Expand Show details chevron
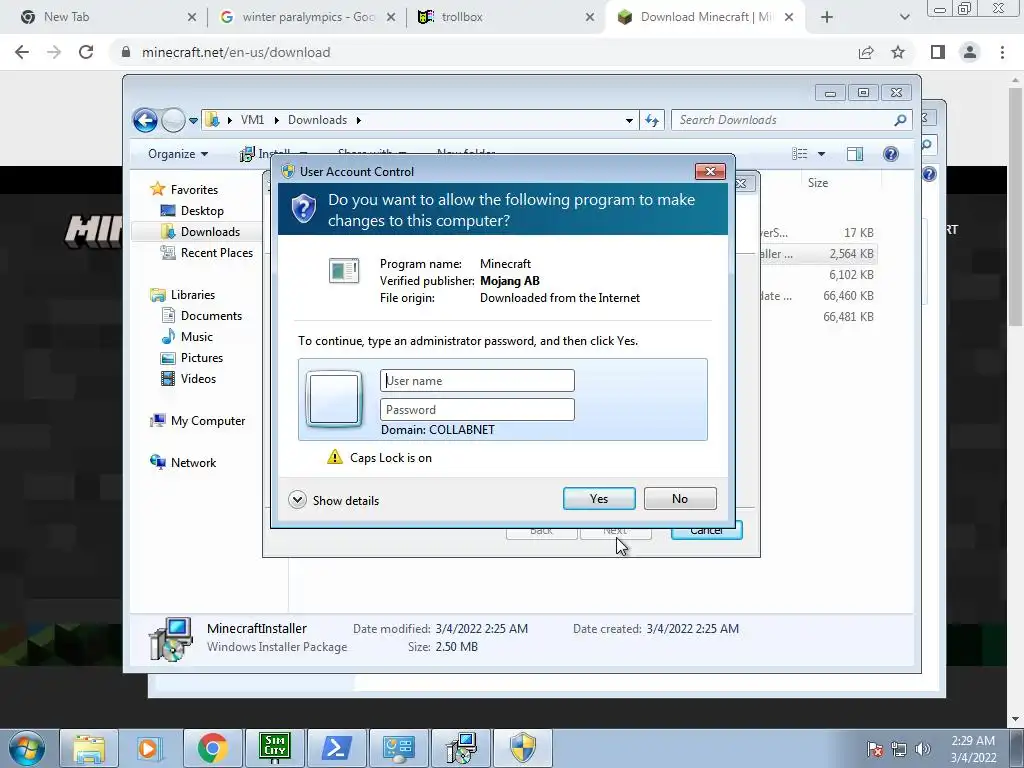Viewport: 1024px width, 768px height. [x=297, y=500]
